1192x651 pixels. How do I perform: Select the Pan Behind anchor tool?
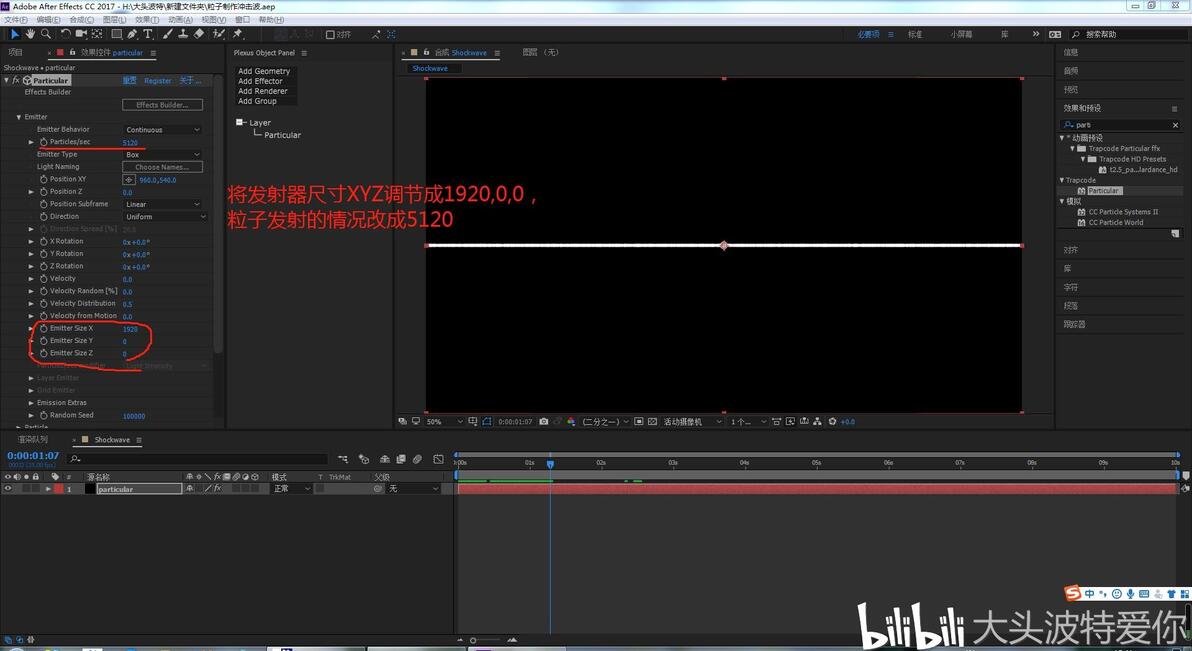[97, 34]
